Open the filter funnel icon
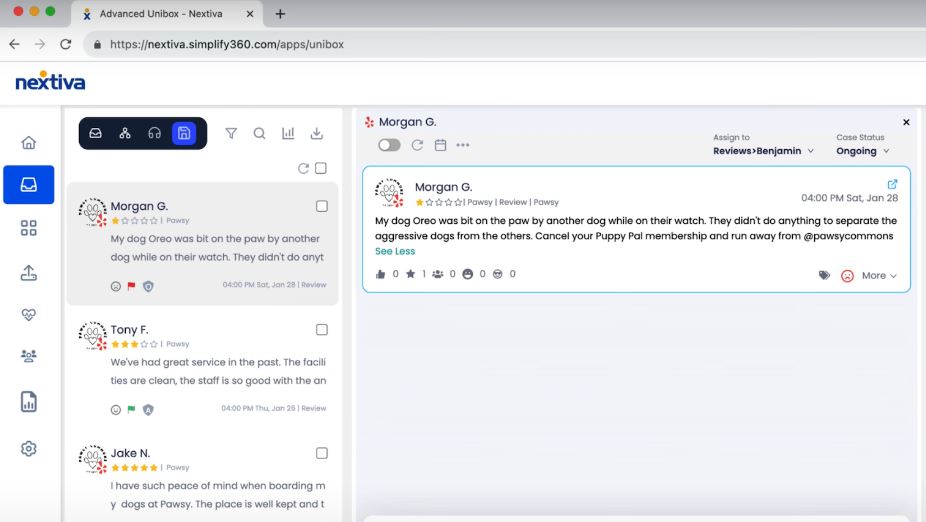926x522 pixels. [x=231, y=133]
